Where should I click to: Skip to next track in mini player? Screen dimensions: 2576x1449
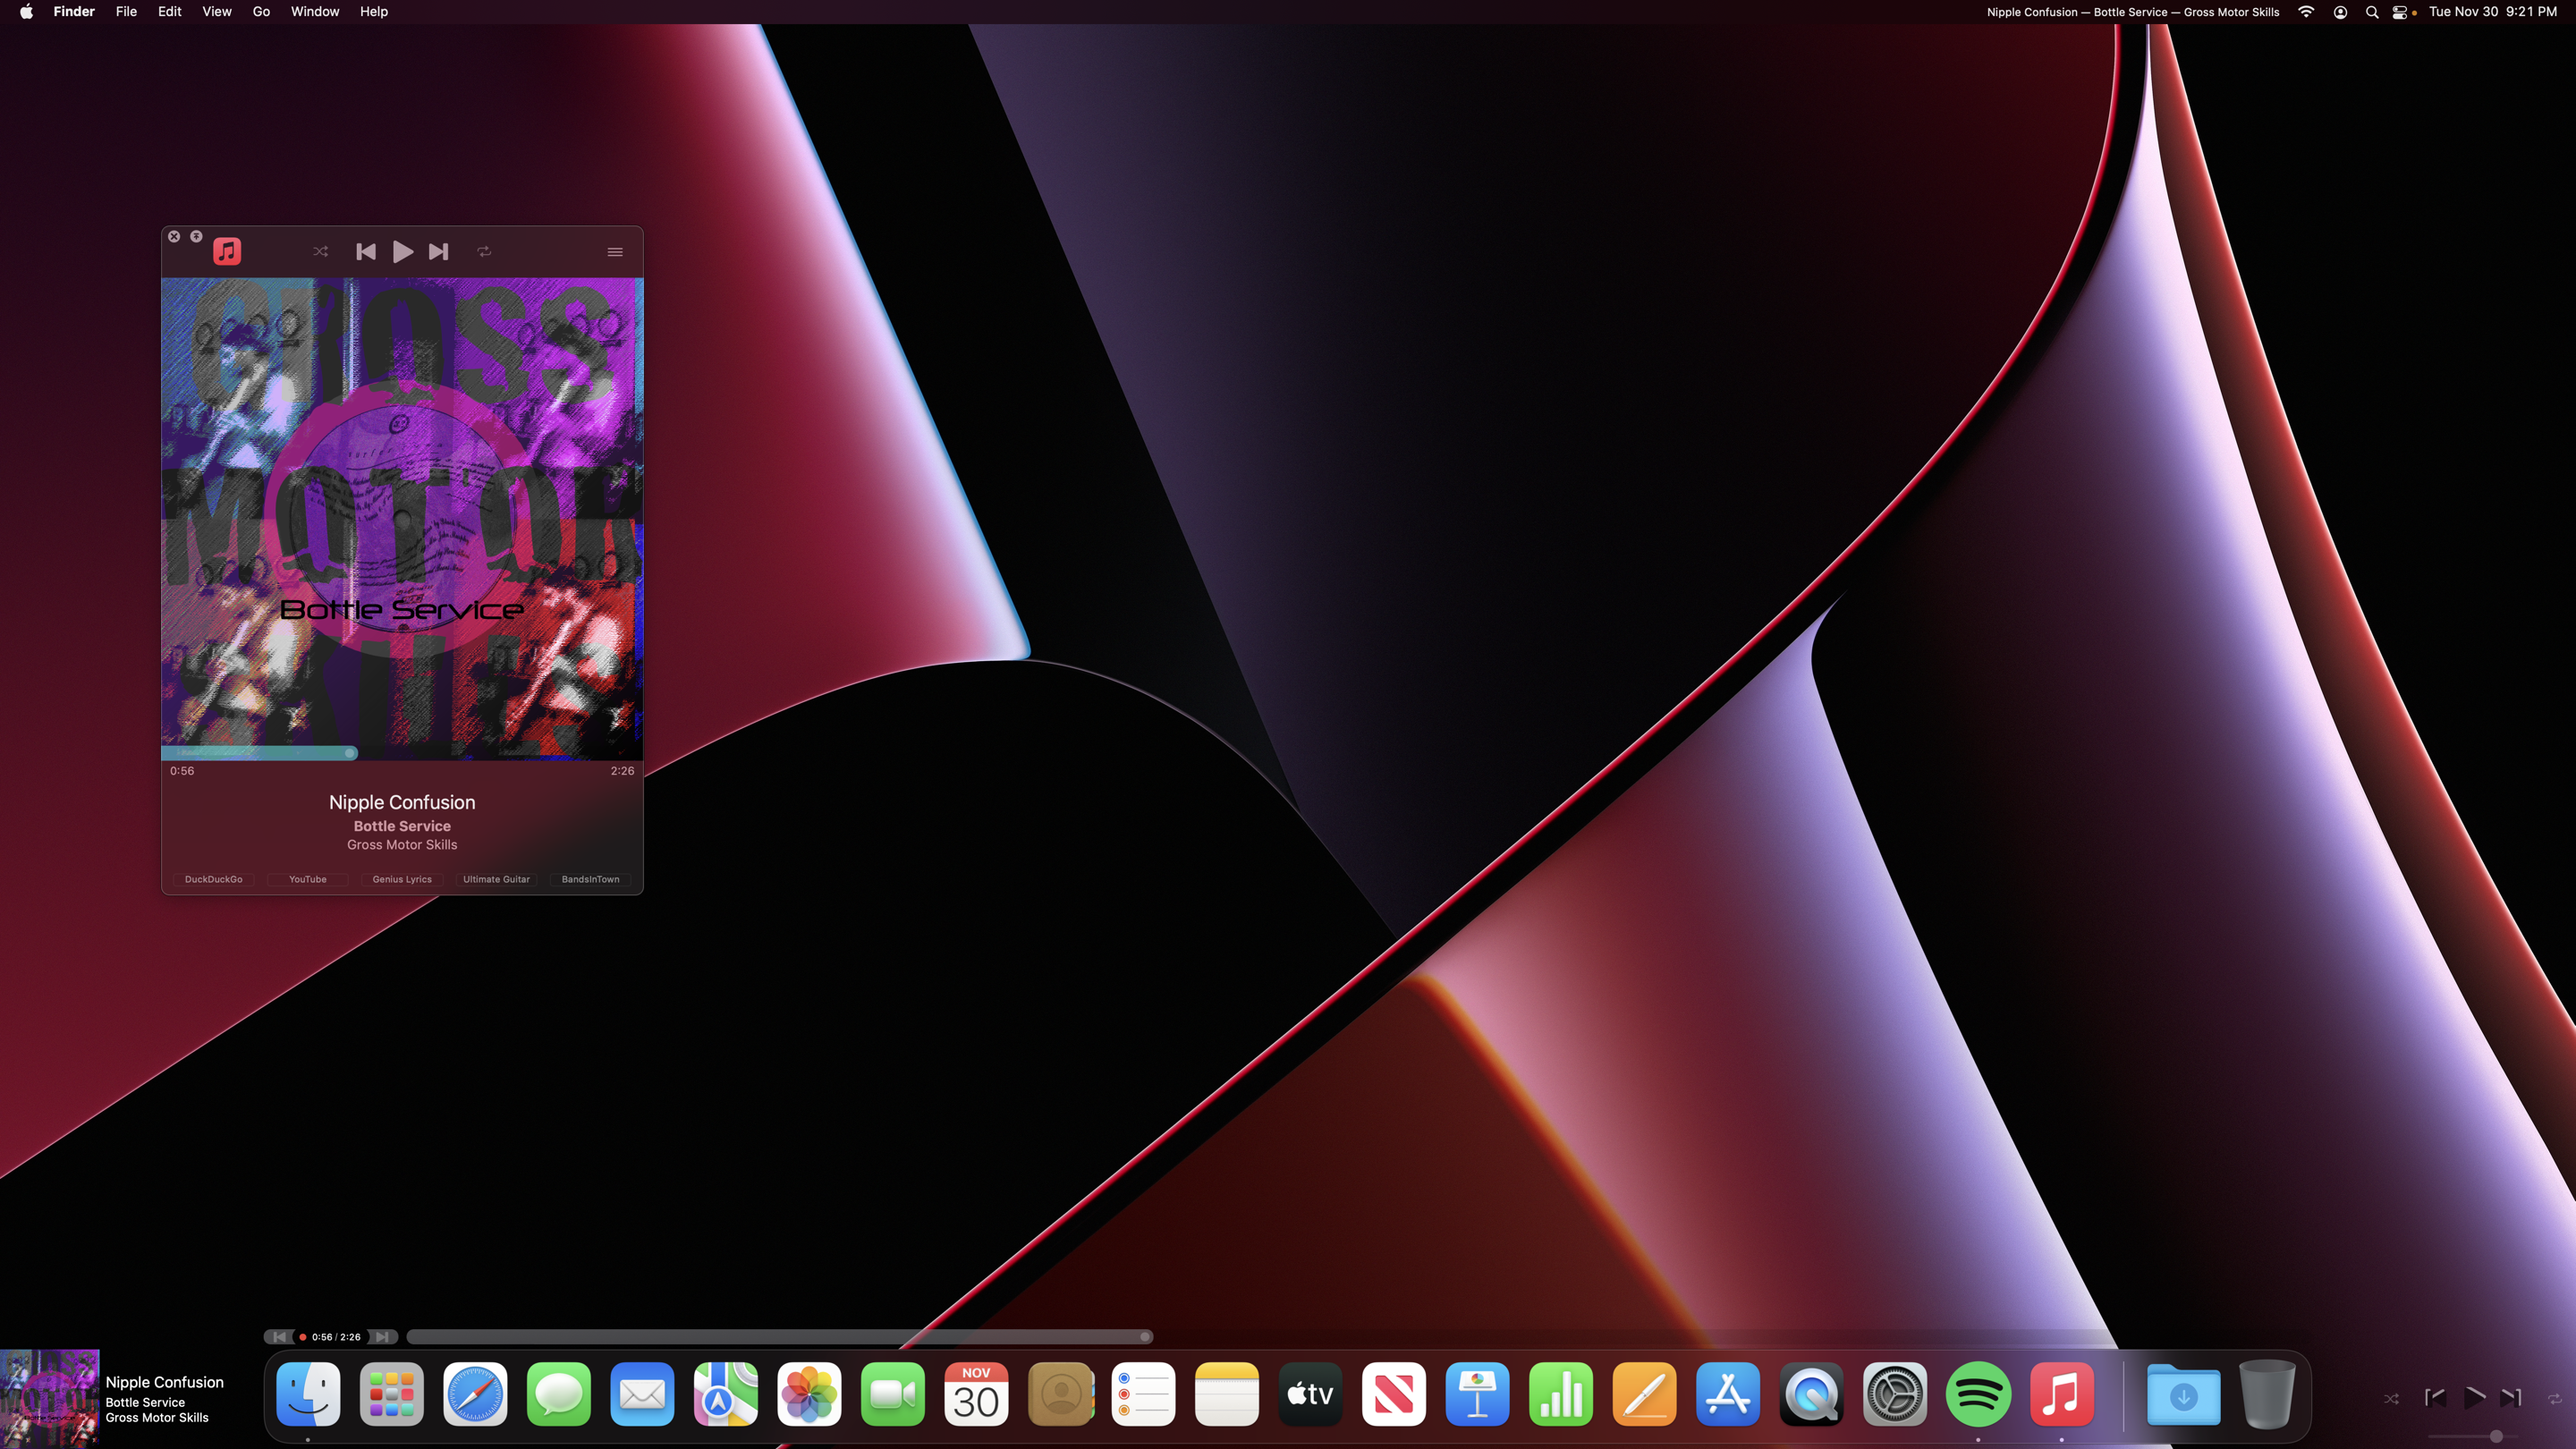point(438,251)
